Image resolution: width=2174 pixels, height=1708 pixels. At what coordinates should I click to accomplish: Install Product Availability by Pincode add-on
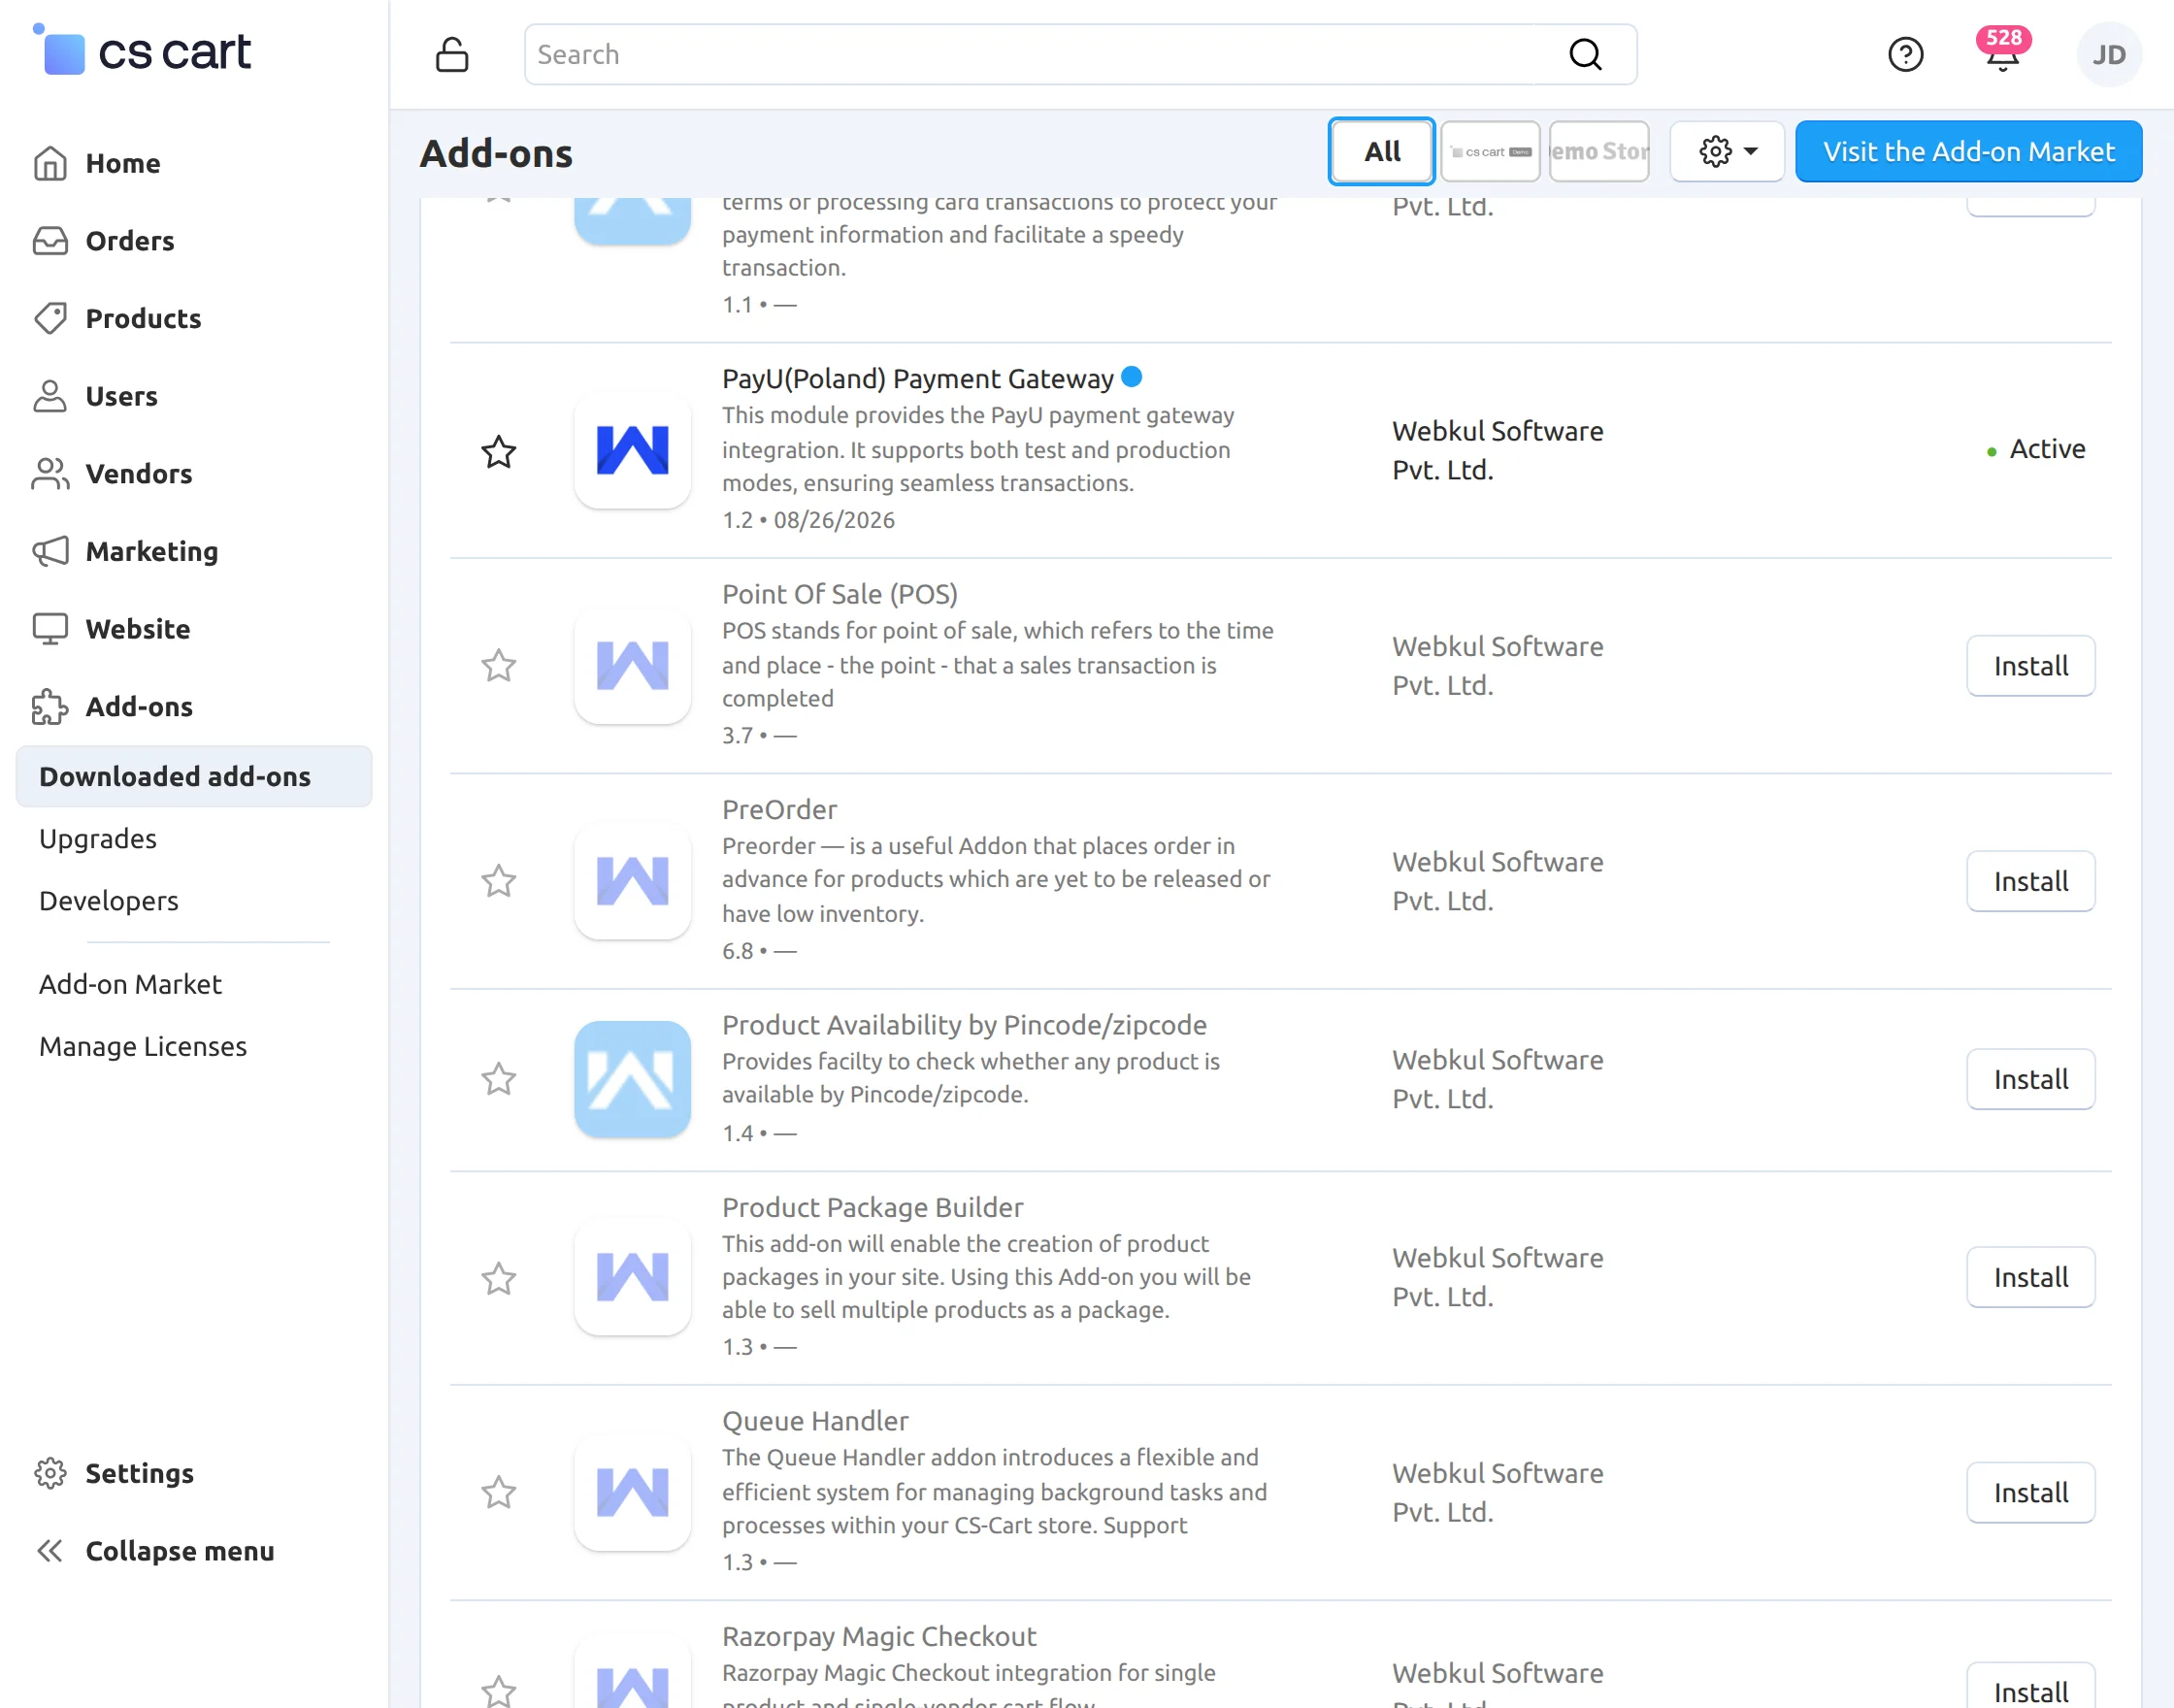point(2030,1079)
